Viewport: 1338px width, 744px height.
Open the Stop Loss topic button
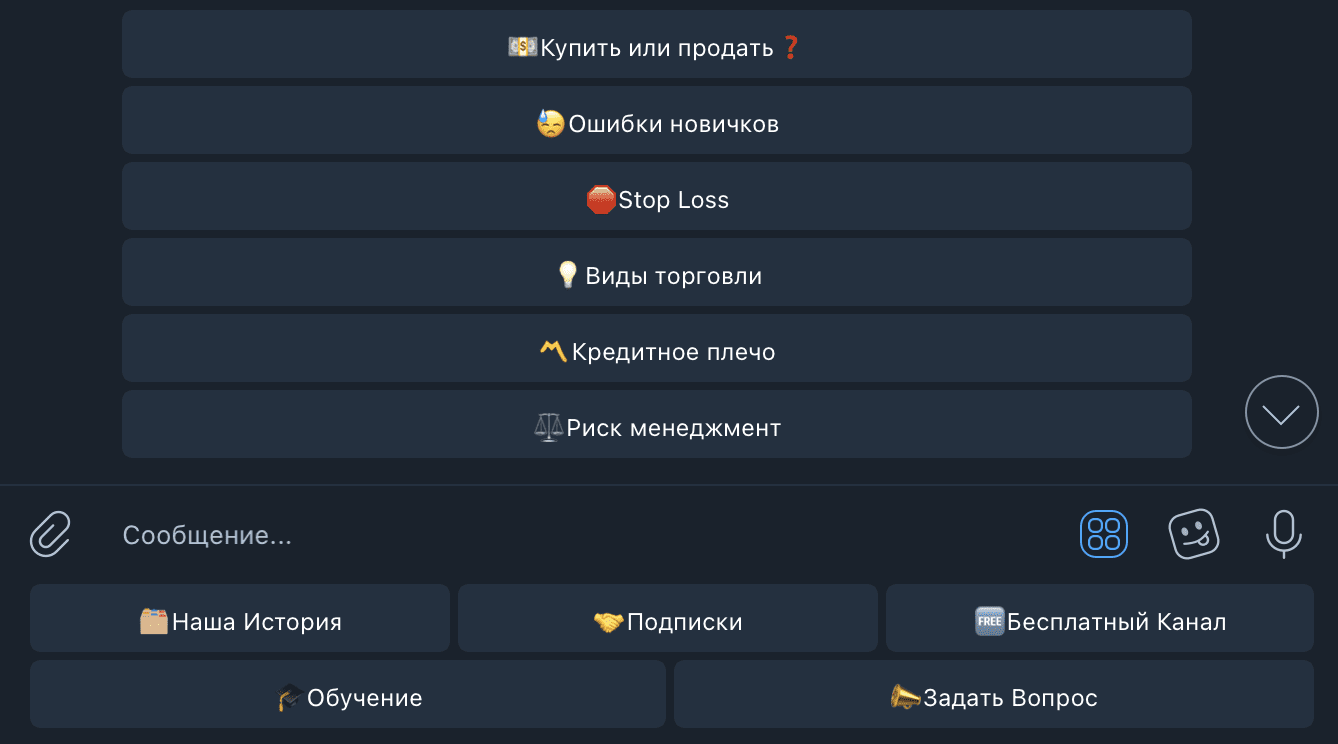[656, 200]
